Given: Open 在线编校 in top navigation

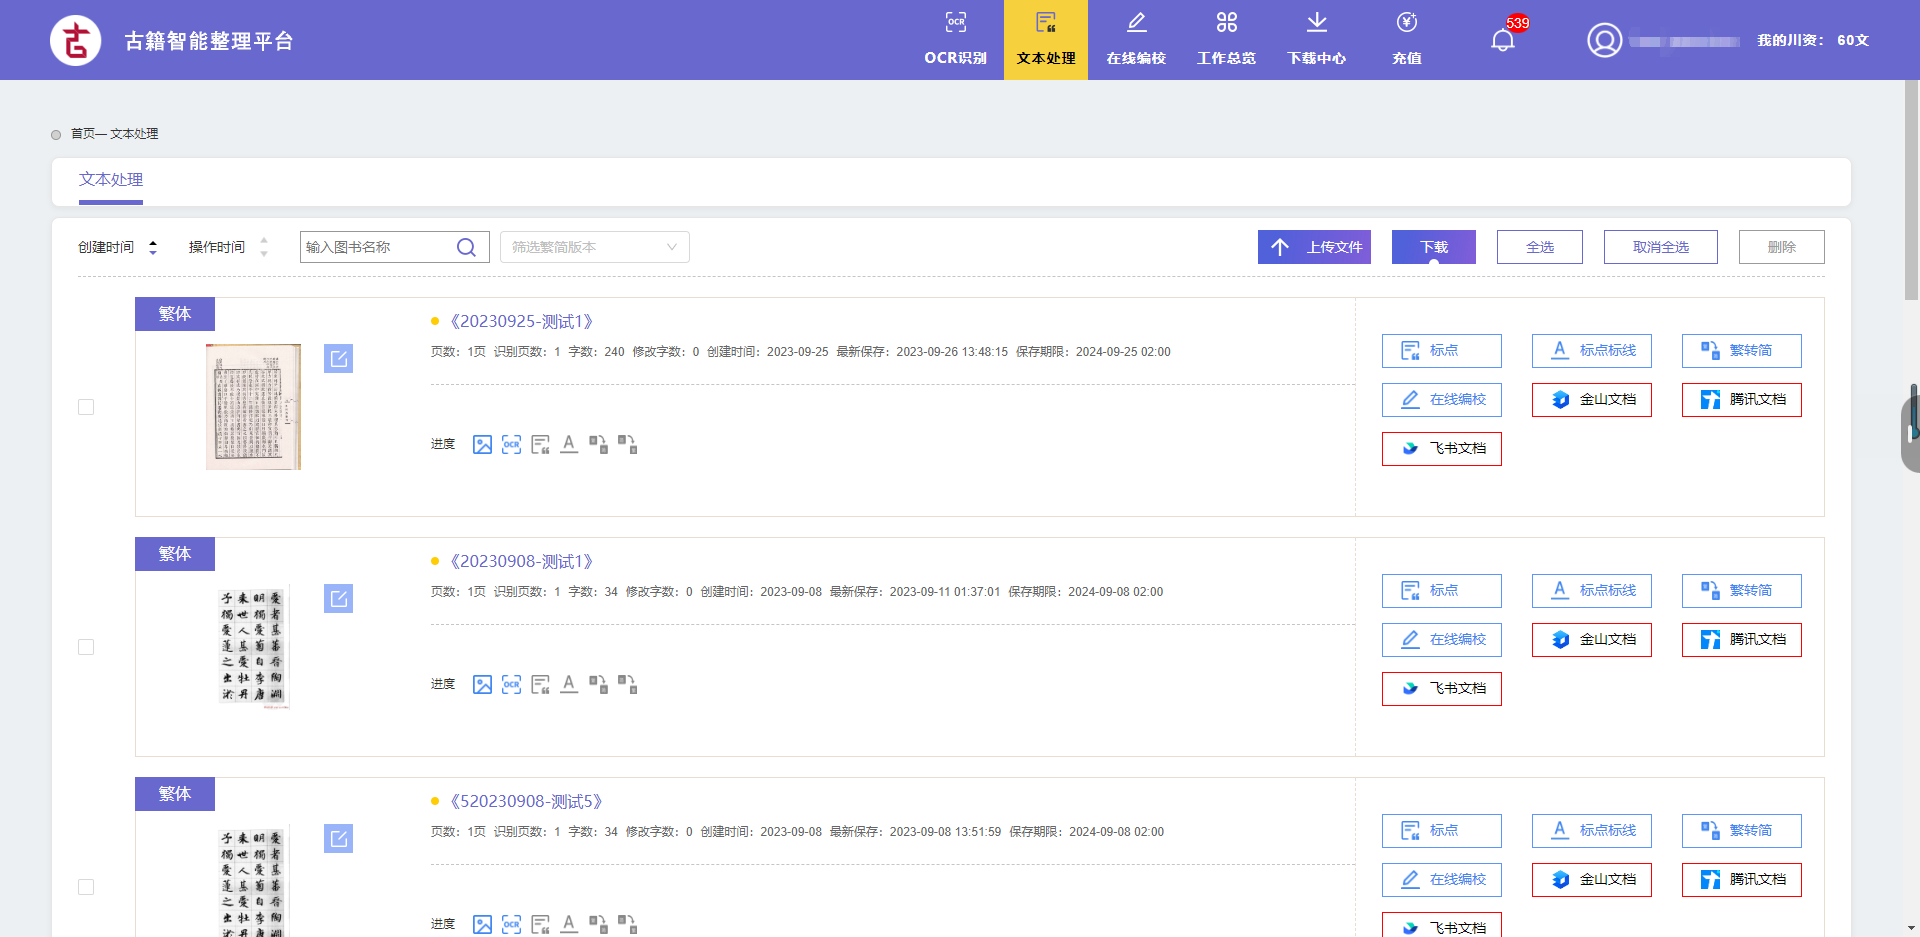Looking at the screenshot, I should (x=1136, y=40).
